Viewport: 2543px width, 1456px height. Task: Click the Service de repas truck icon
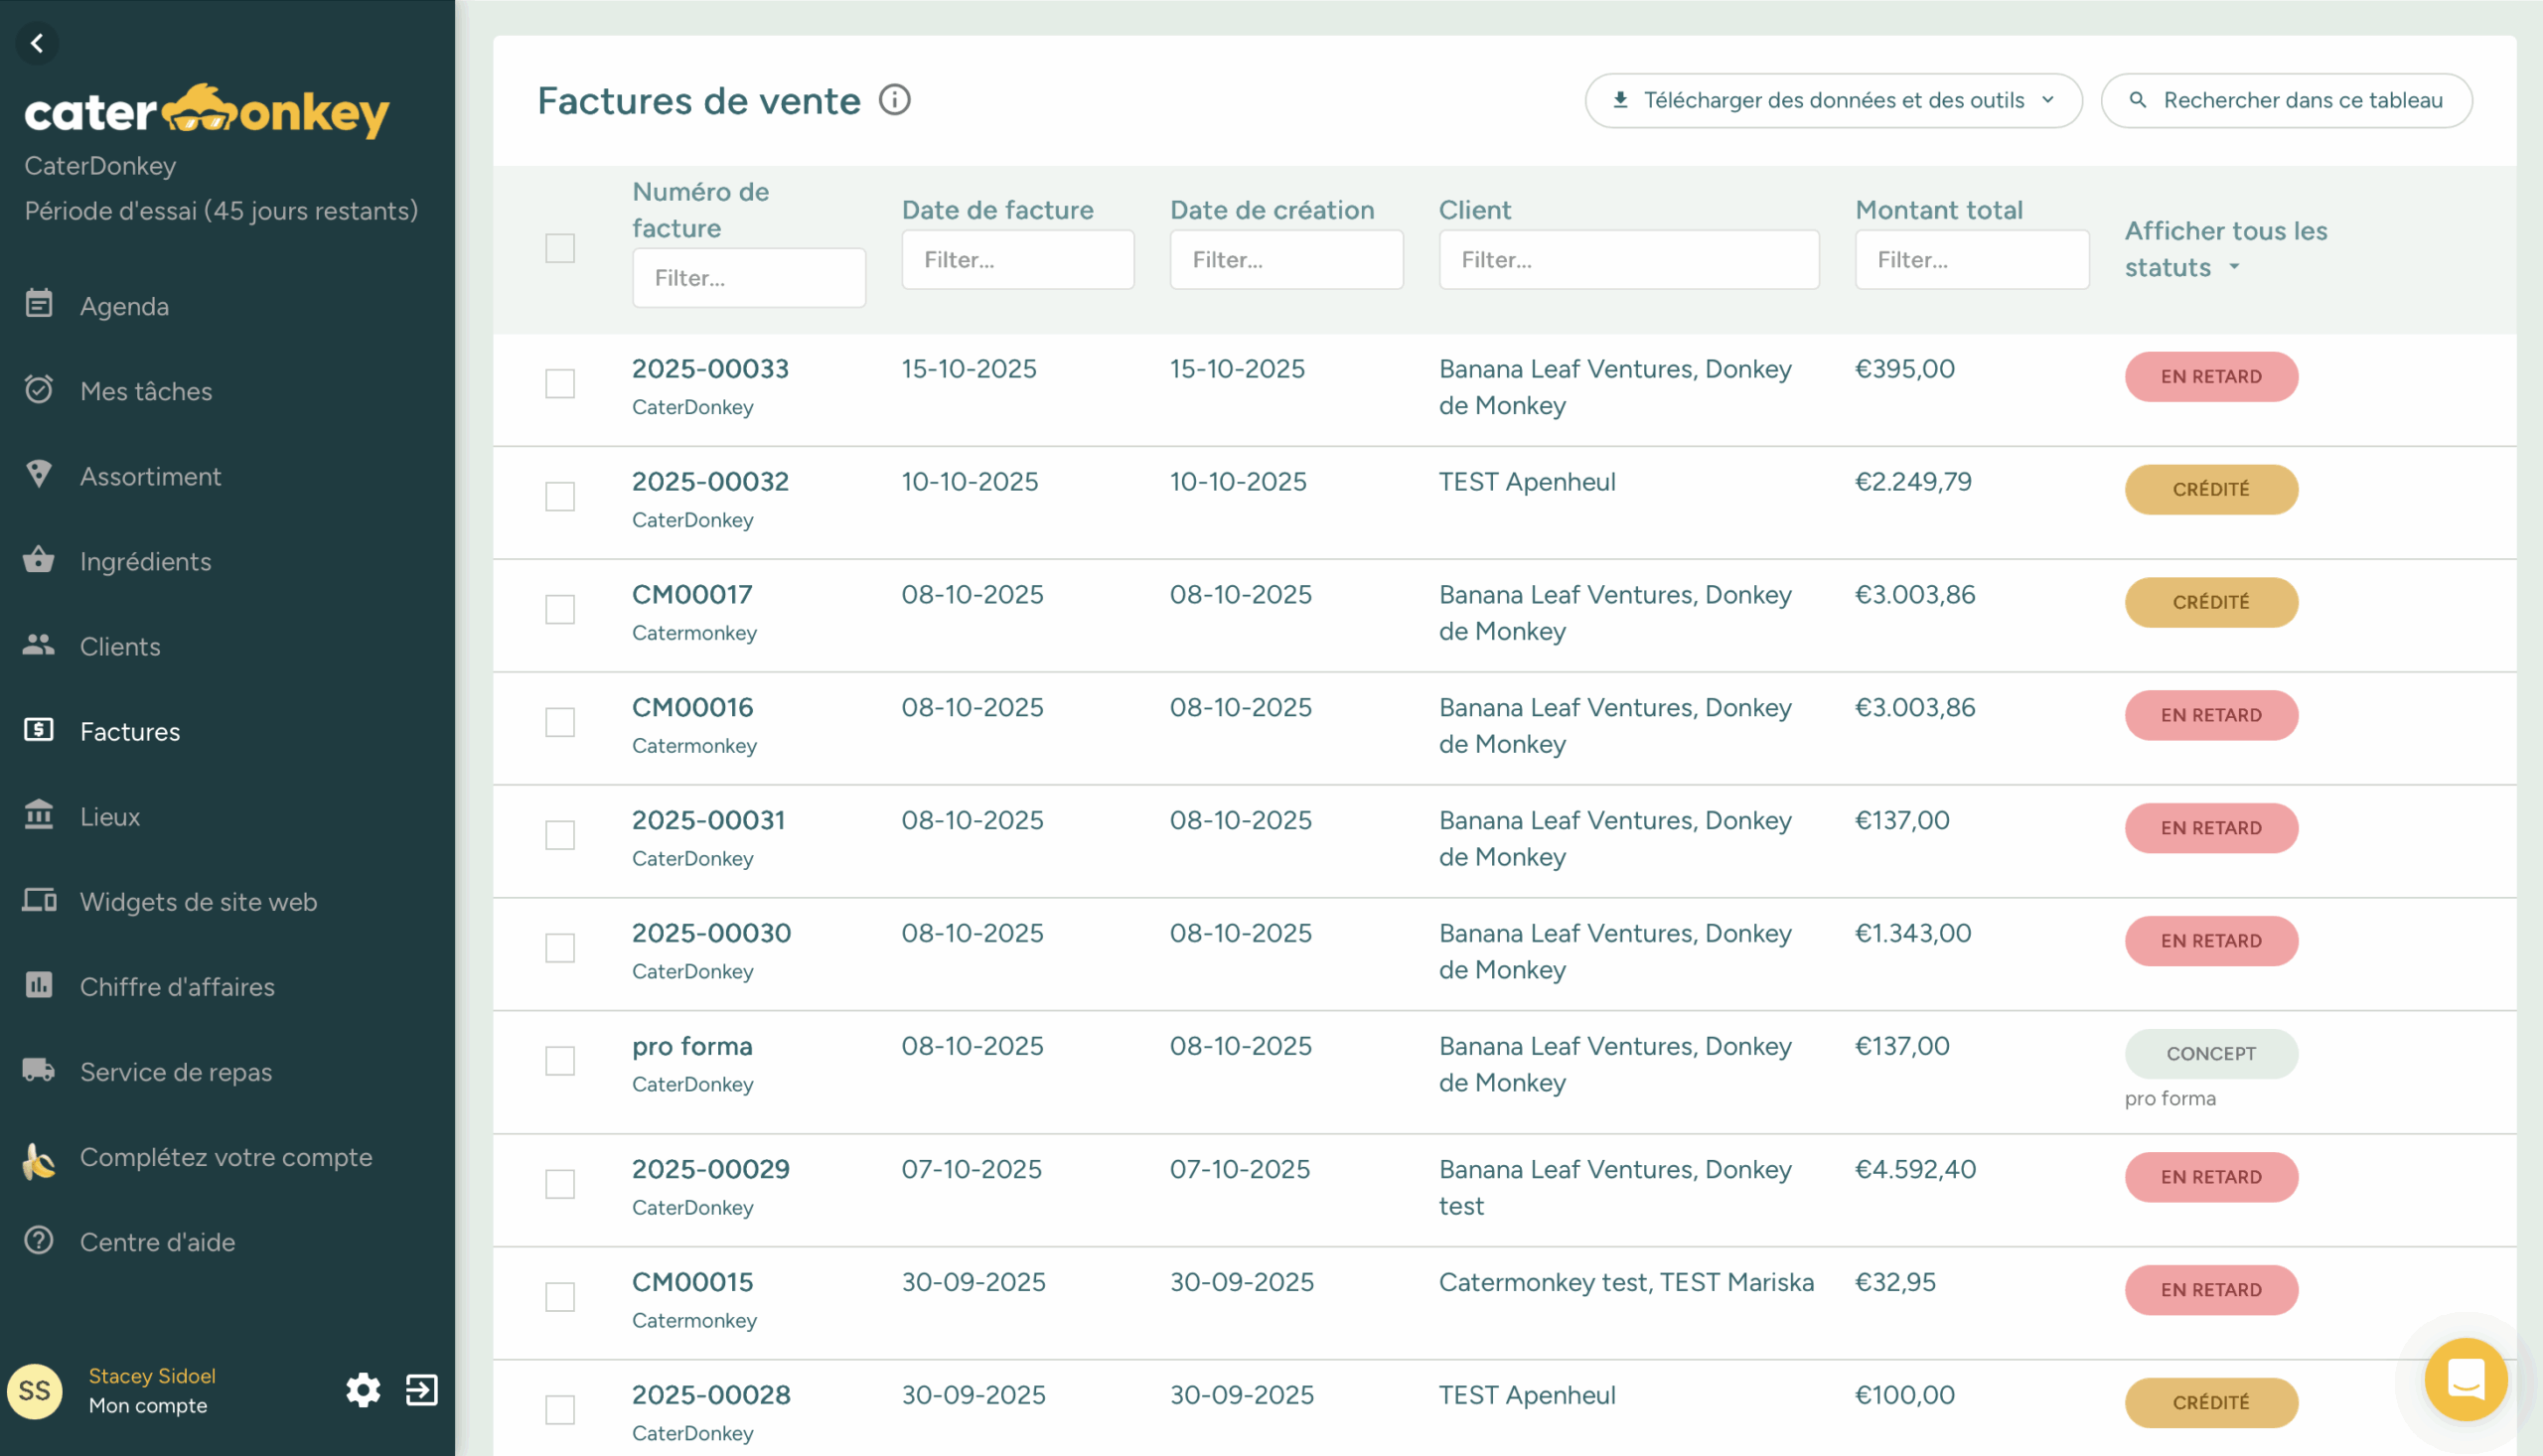tap(39, 1070)
